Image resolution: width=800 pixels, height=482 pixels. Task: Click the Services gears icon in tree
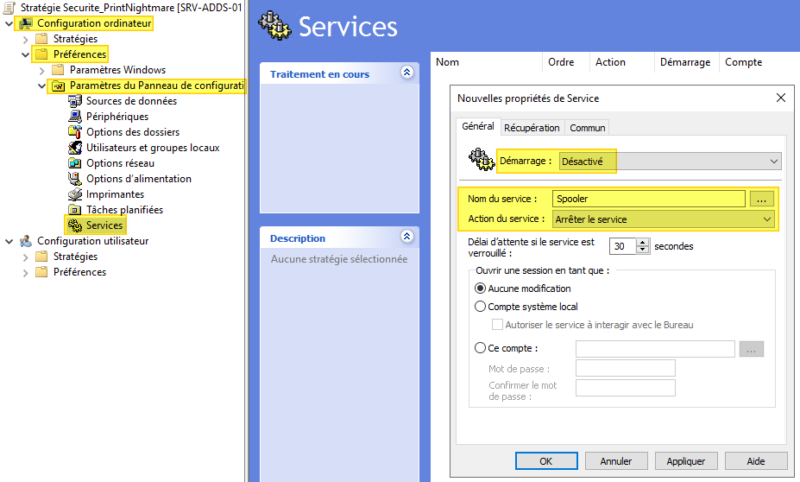click(x=75, y=225)
